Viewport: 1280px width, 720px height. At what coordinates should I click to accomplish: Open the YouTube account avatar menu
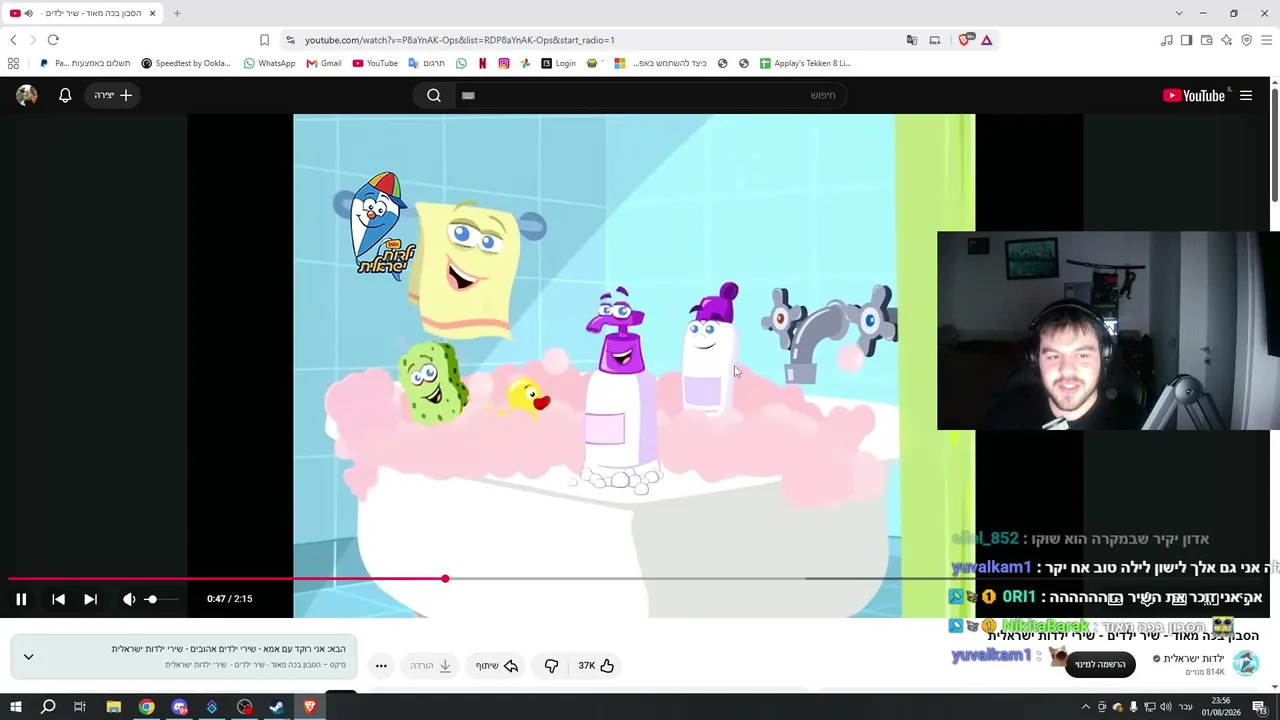tap(27, 95)
